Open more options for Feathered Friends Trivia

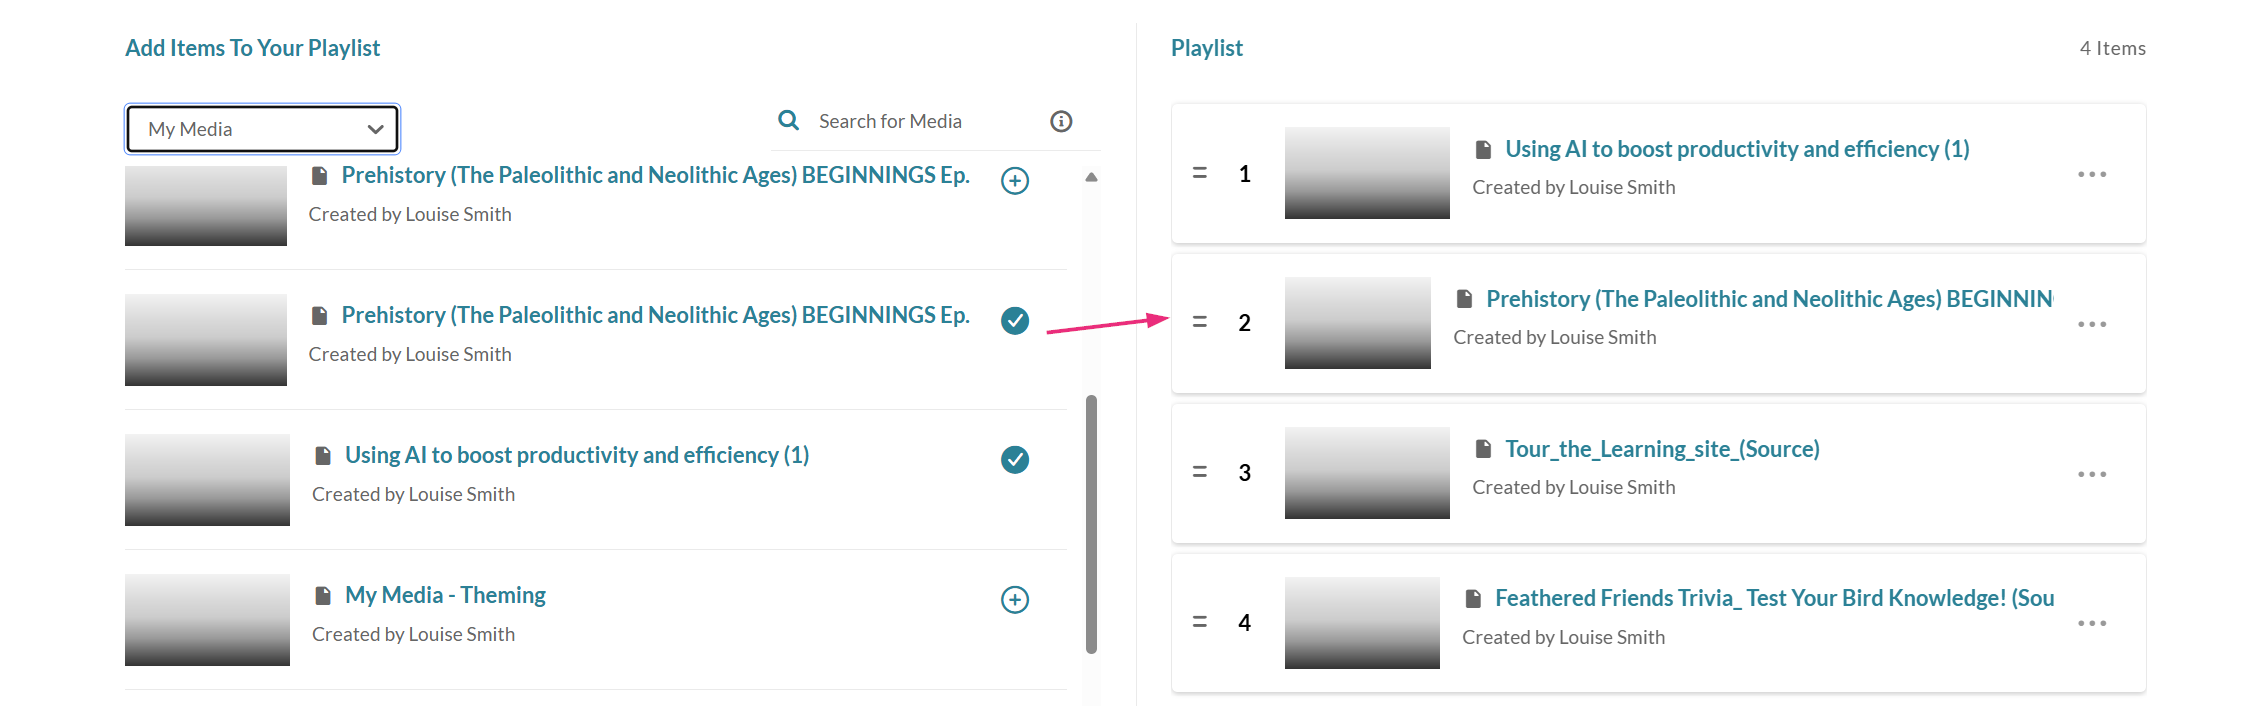[x=2091, y=623]
